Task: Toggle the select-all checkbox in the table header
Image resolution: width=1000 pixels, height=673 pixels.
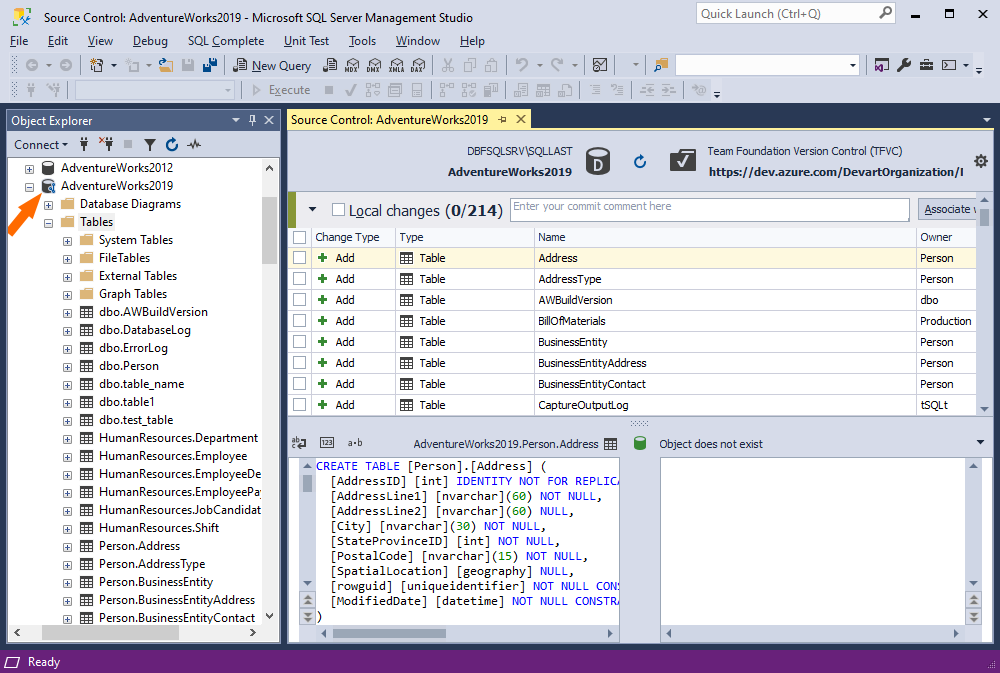Action: [299, 237]
